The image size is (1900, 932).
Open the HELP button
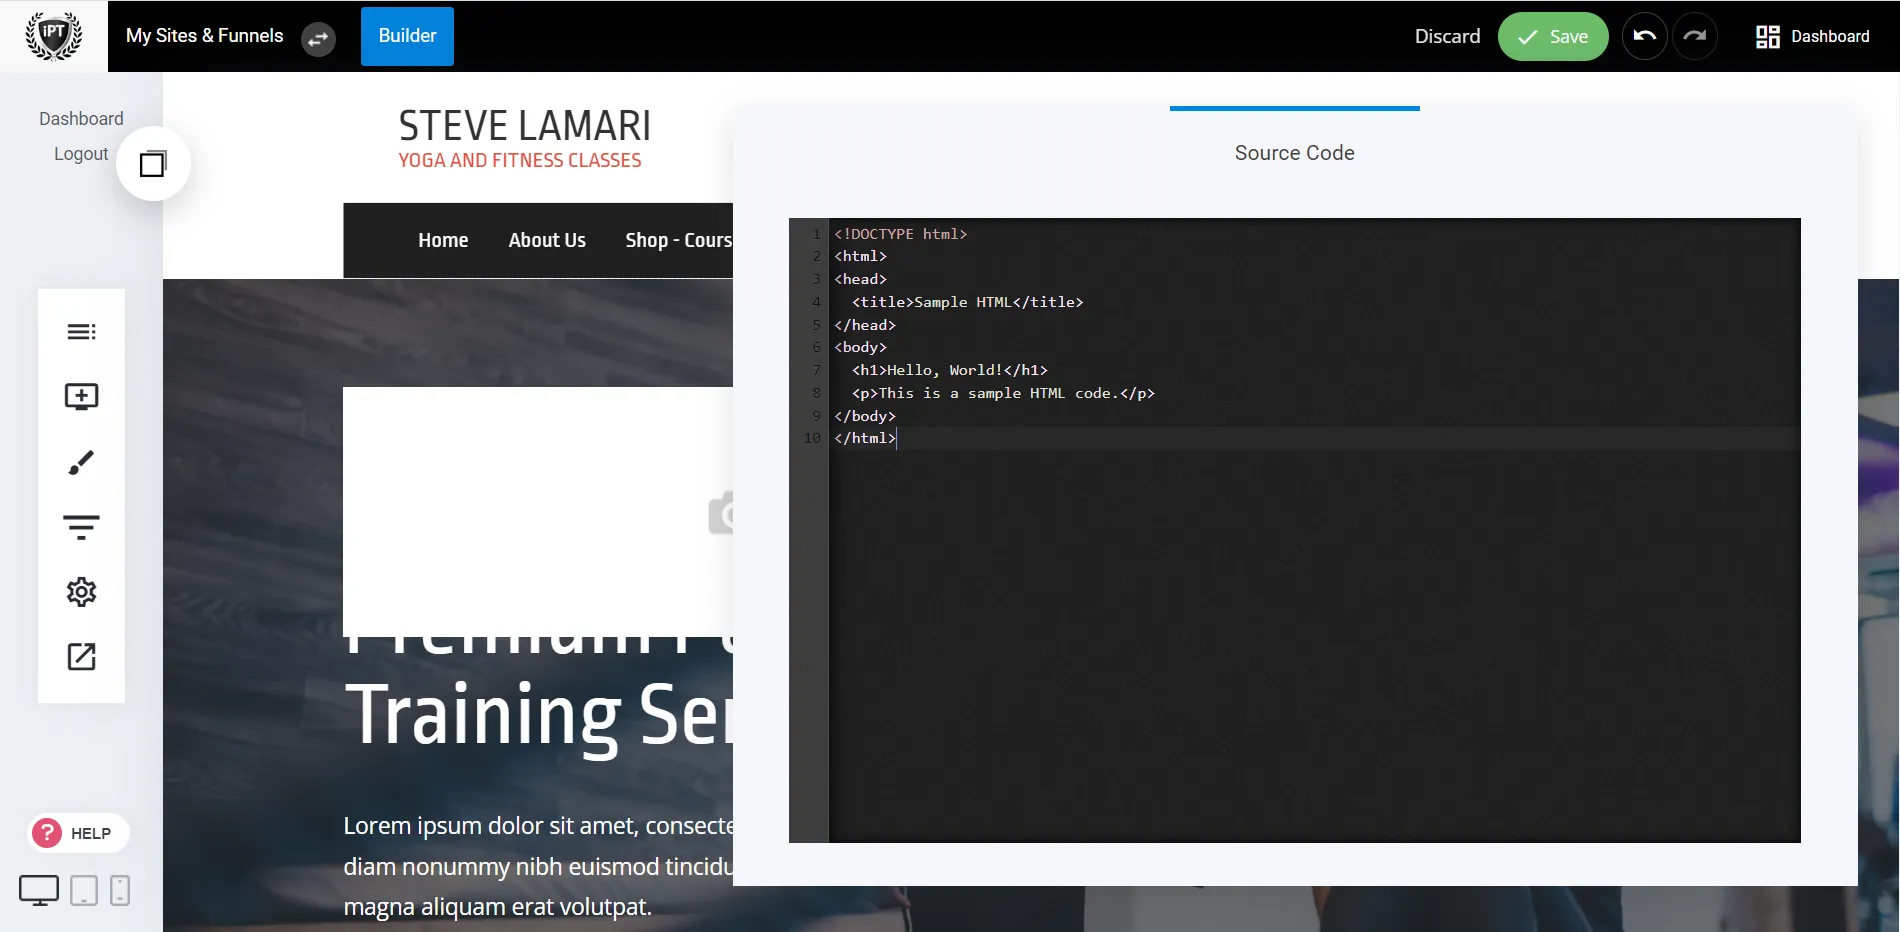coord(78,832)
